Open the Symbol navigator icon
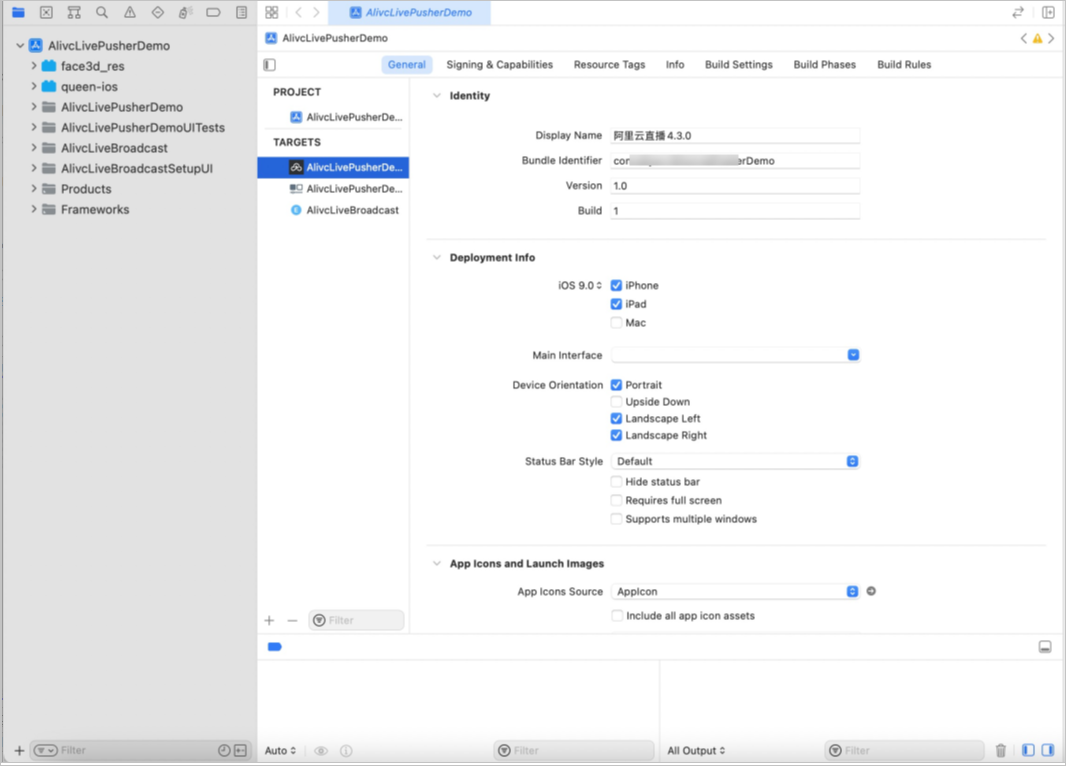 coord(74,12)
